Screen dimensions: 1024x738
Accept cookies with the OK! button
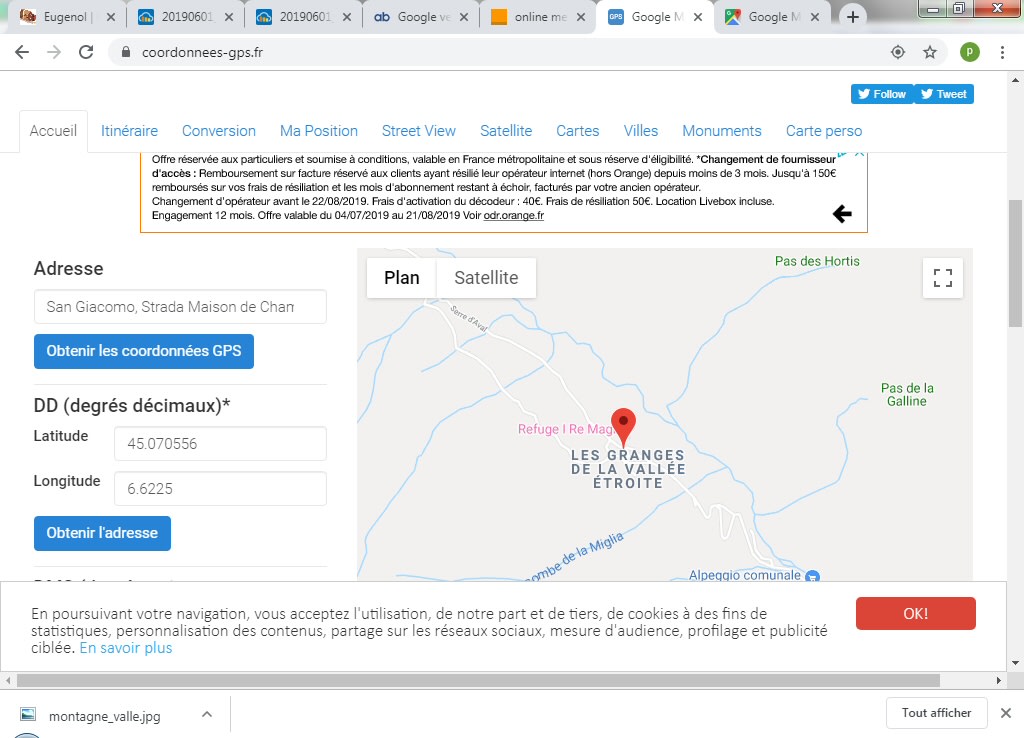tap(915, 614)
